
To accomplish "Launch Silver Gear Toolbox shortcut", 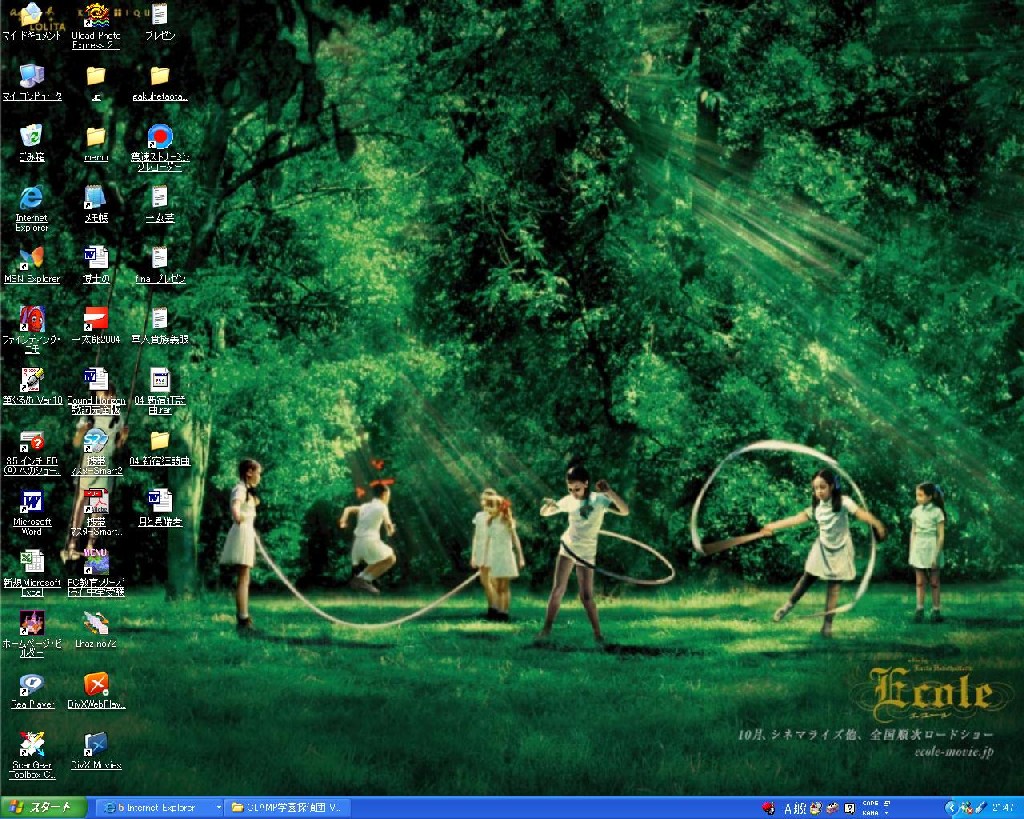I will 31,755.
